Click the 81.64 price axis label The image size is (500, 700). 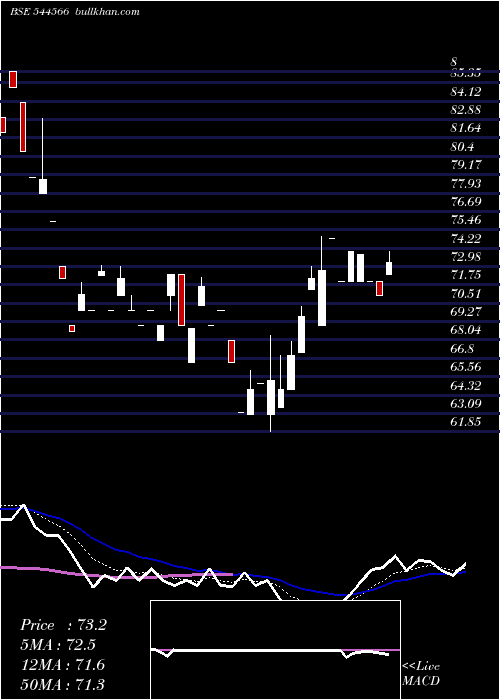point(466,129)
